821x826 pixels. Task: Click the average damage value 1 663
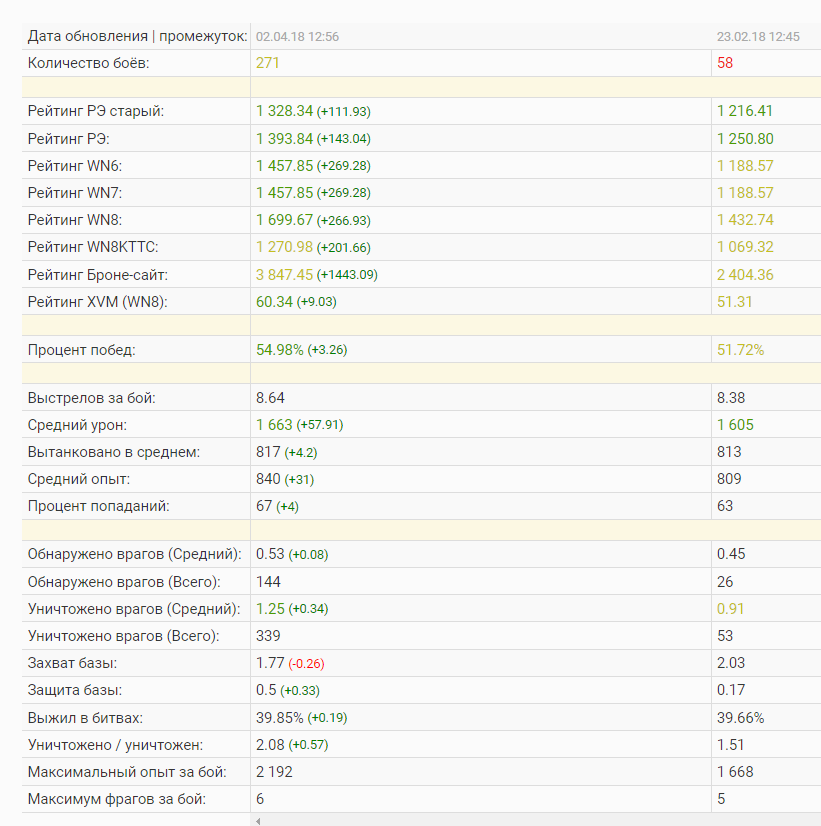click(x=275, y=425)
